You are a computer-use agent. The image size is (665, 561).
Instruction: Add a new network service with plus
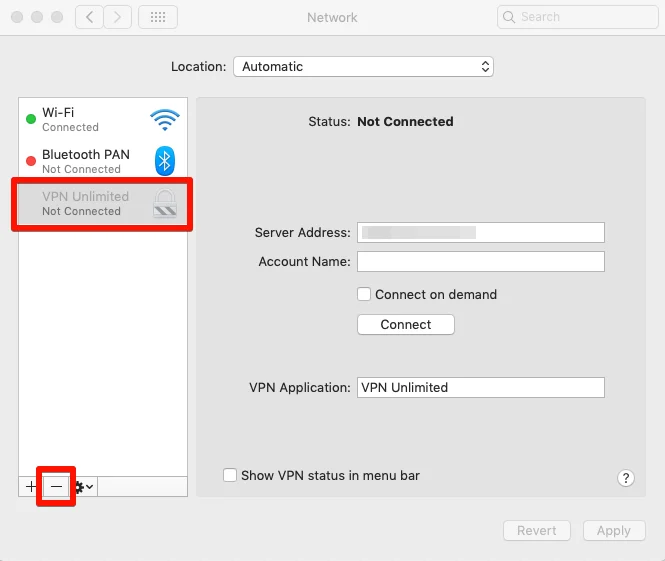coord(31,486)
